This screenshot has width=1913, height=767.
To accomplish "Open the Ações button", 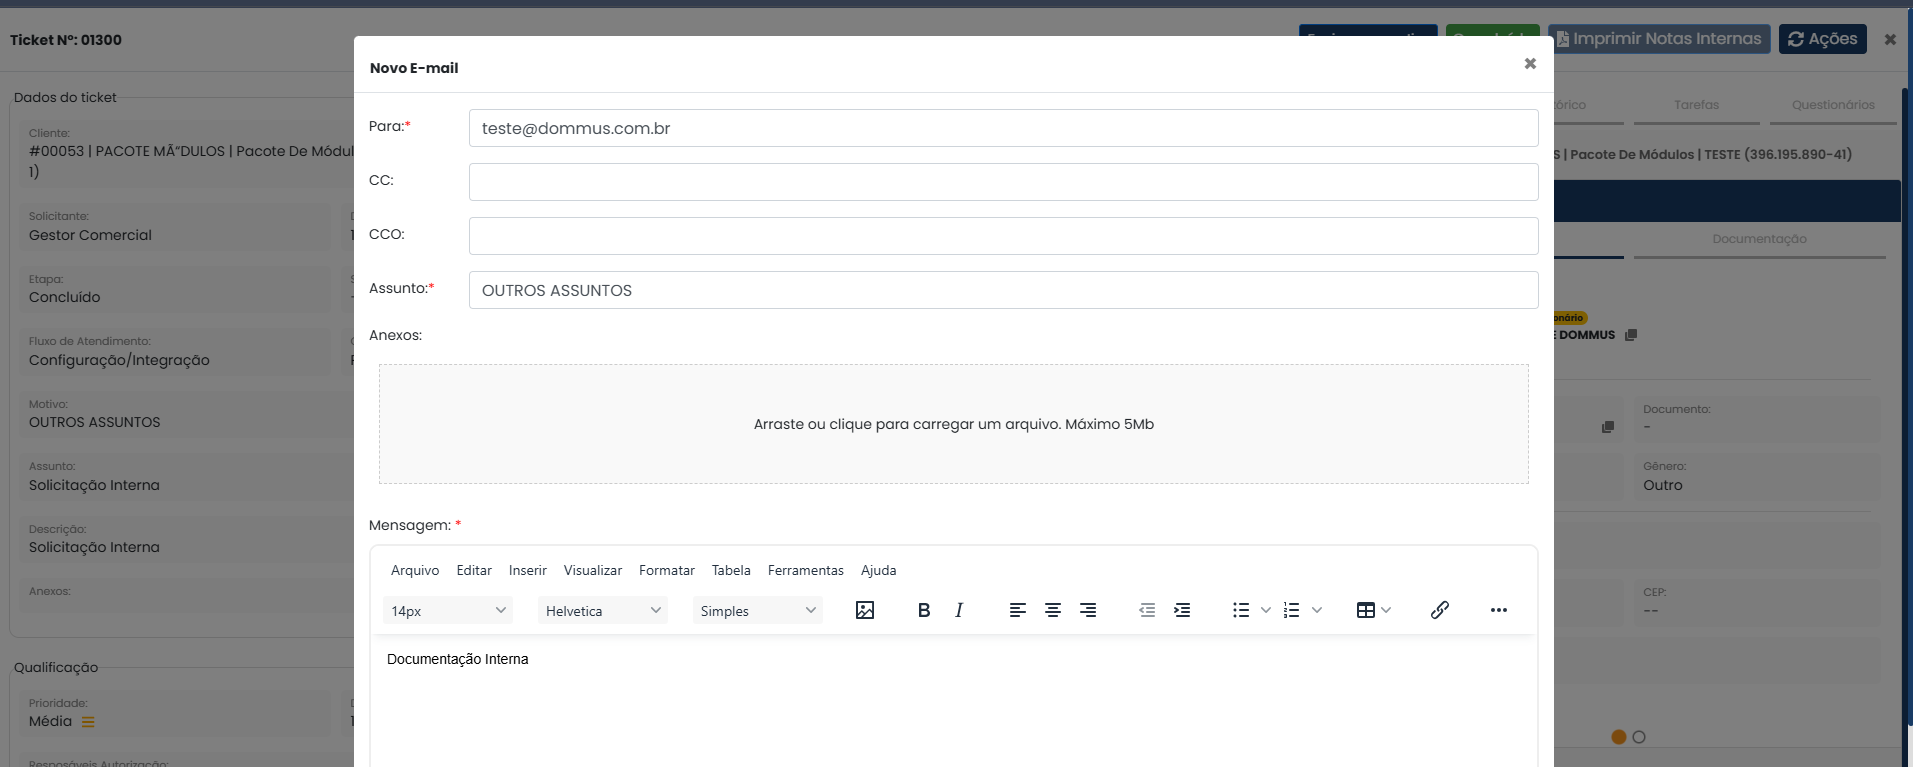I will (x=1823, y=39).
